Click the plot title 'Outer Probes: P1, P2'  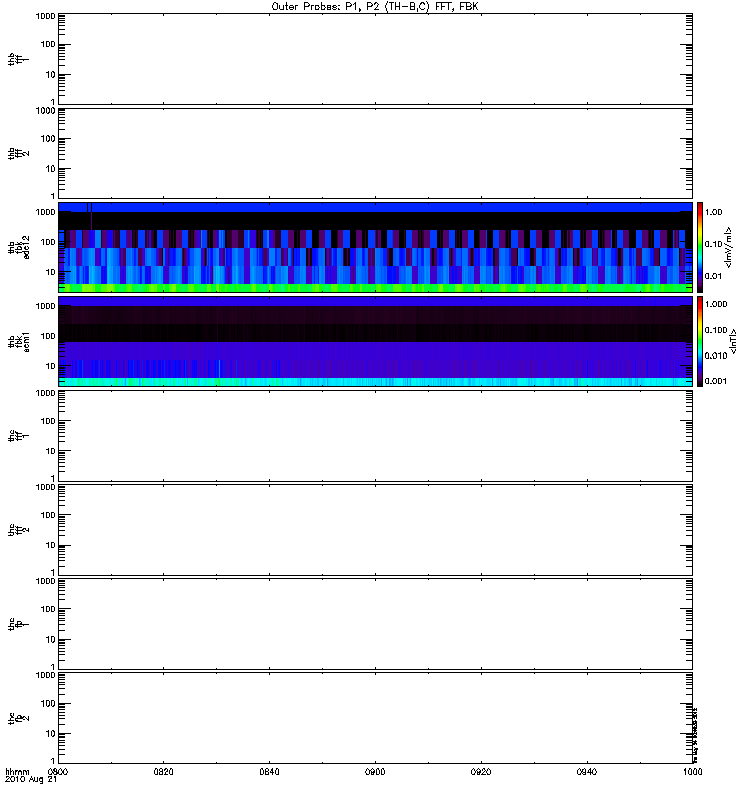click(374, 6)
